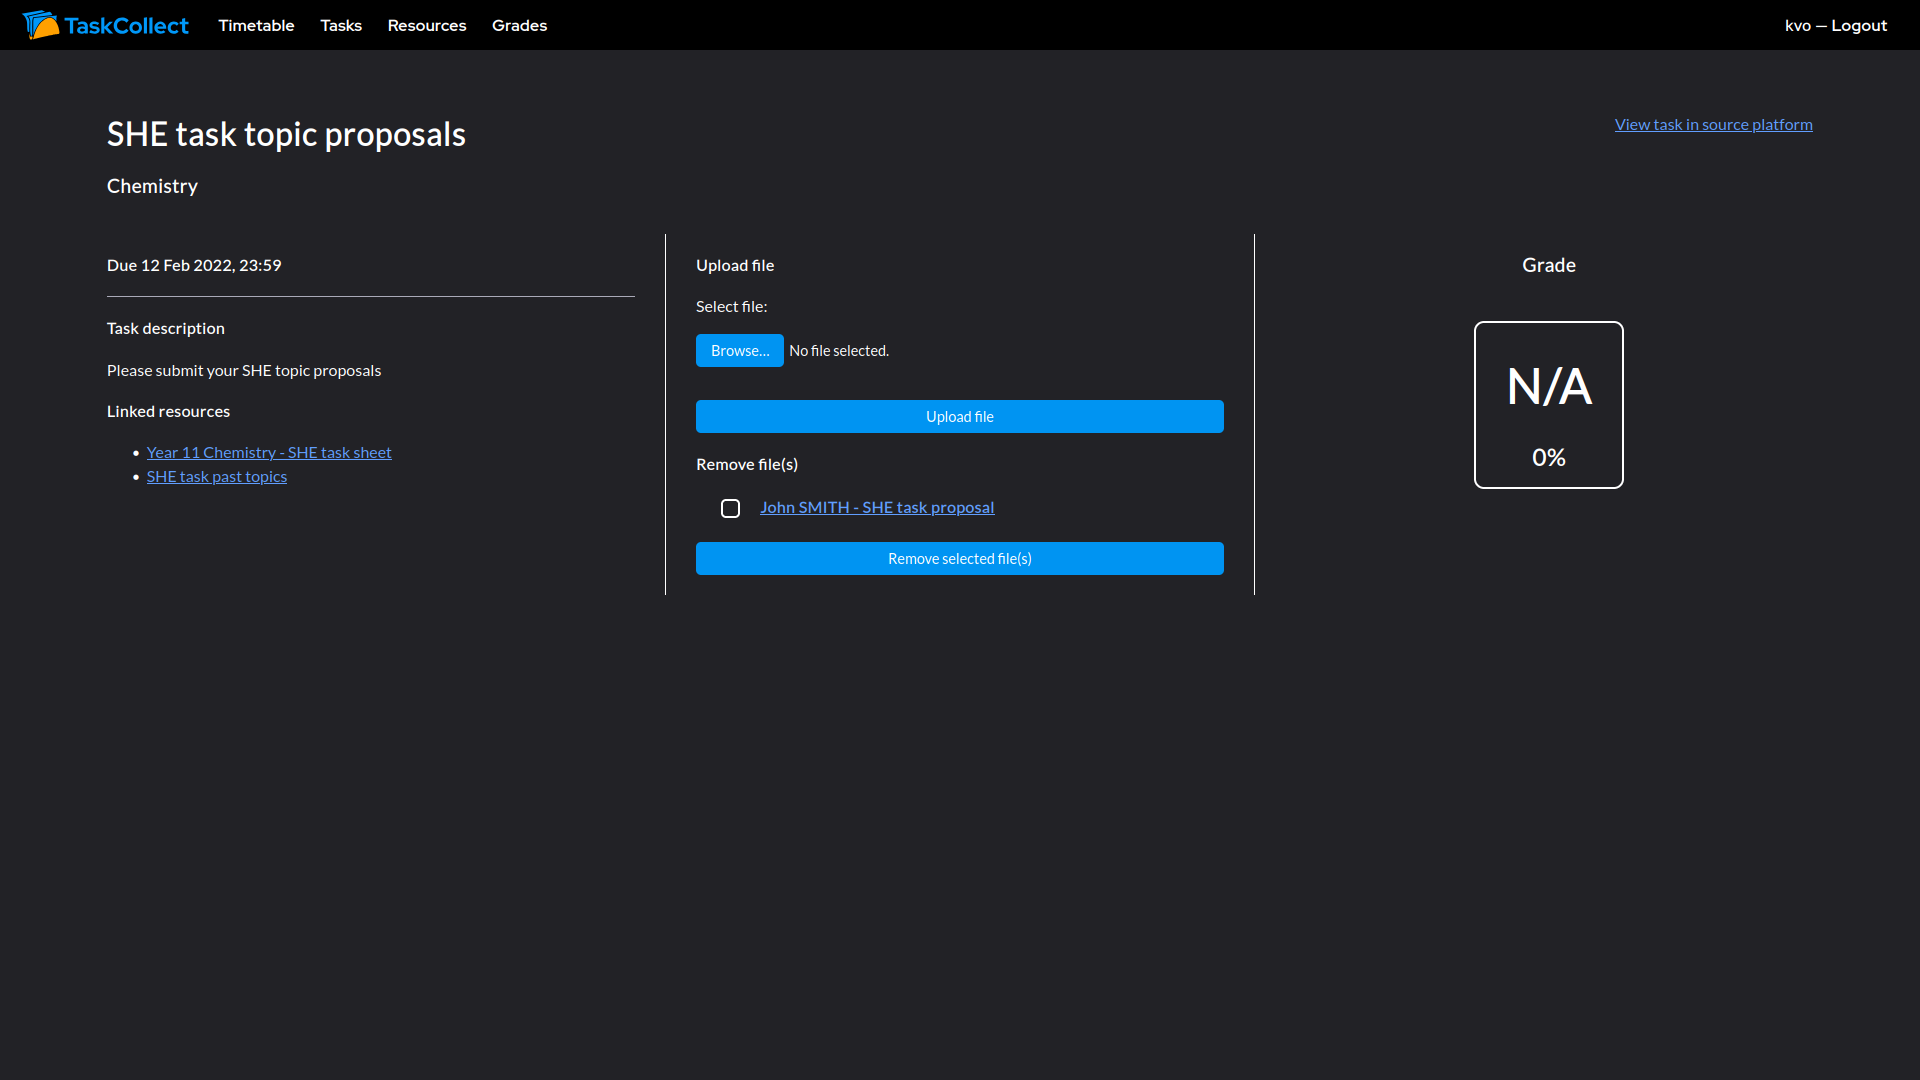The image size is (1920, 1080).
Task: Click the SHE task topic proposals heading
Action: pos(286,135)
